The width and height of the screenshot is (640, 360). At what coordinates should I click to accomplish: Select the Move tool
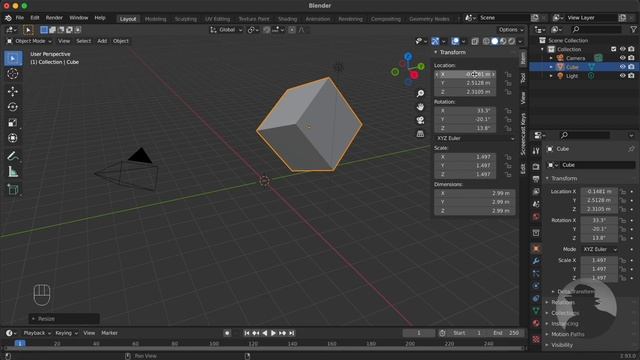click(x=13, y=91)
